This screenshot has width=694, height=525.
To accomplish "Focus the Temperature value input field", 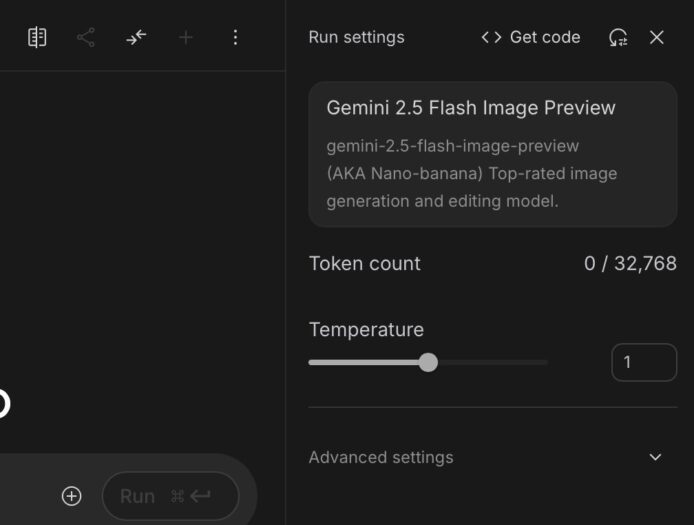I will pos(643,362).
